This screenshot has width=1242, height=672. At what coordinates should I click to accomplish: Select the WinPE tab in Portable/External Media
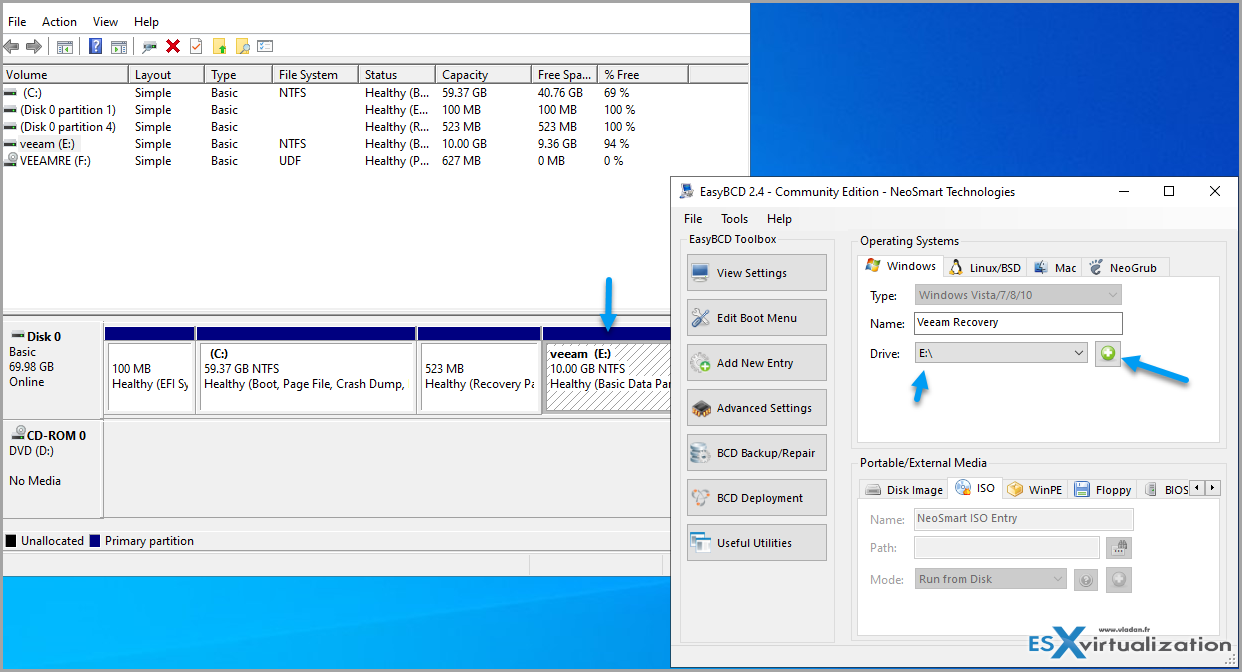coord(1035,489)
